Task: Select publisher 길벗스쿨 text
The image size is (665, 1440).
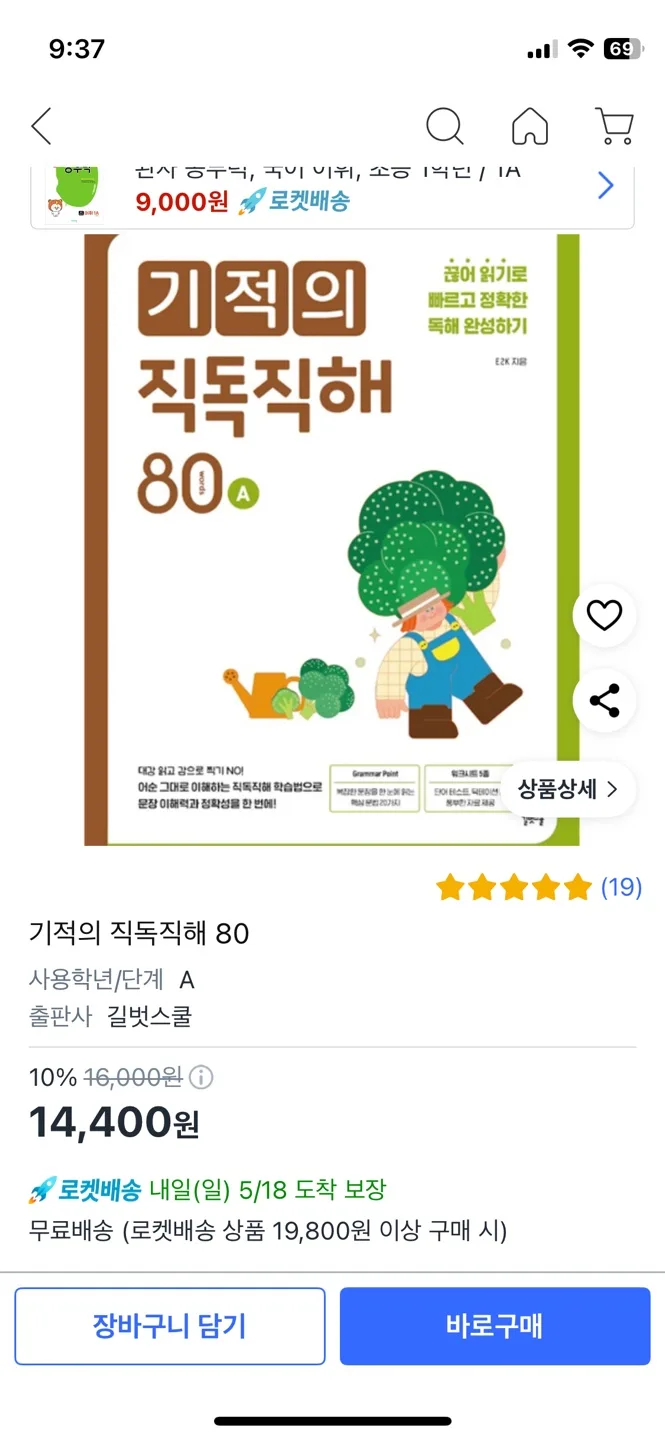Action: pyautogui.click(x=150, y=1017)
